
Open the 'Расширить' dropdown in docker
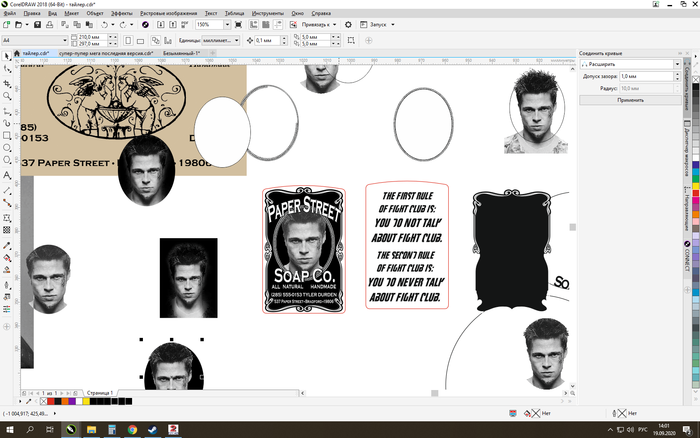[x=677, y=64]
